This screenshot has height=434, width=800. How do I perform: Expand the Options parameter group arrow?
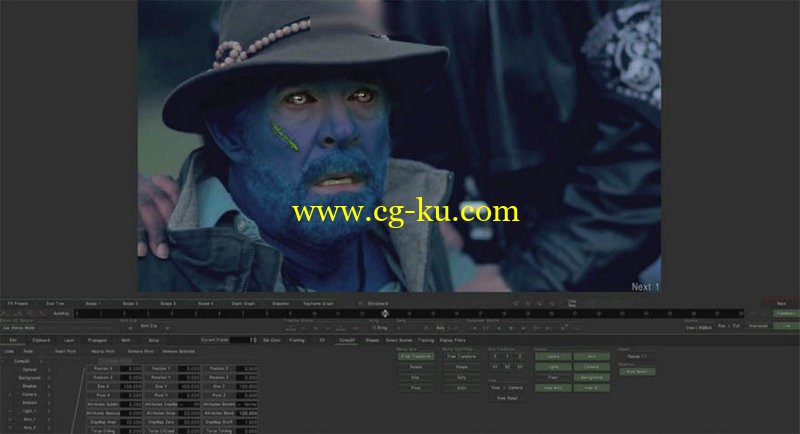pos(48,370)
